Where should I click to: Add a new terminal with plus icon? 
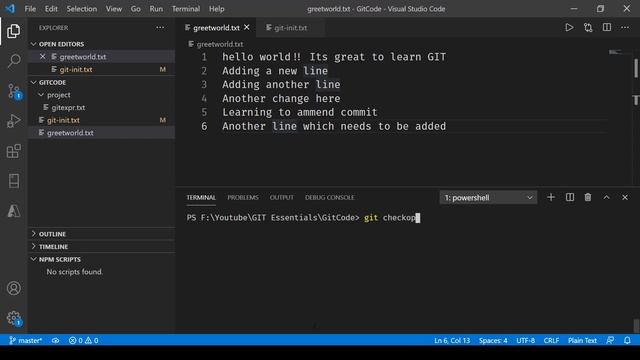click(x=551, y=198)
